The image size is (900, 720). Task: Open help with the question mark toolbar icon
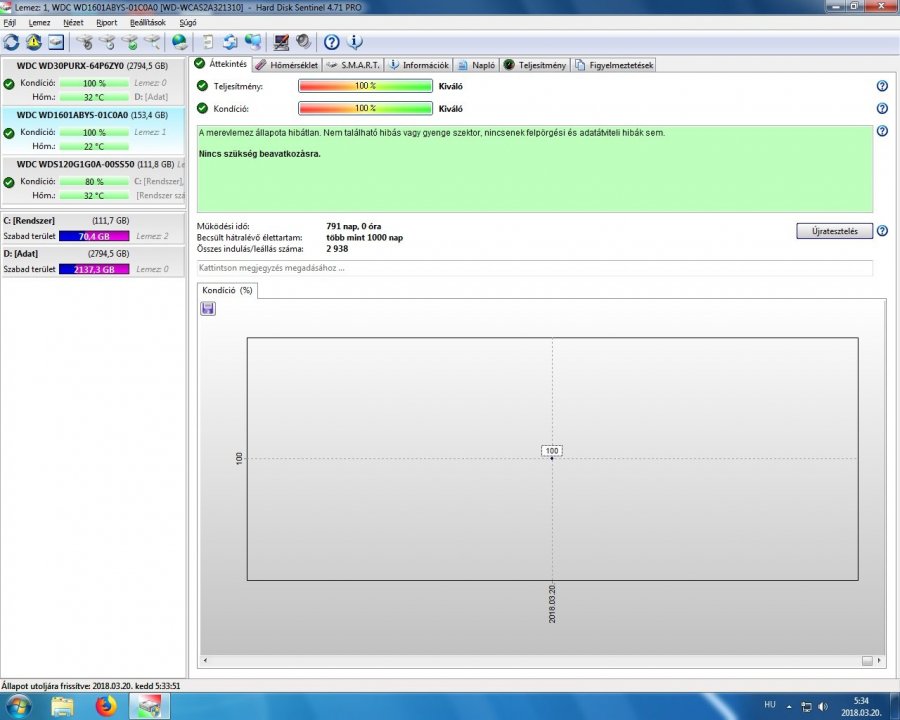pyautogui.click(x=331, y=42)
